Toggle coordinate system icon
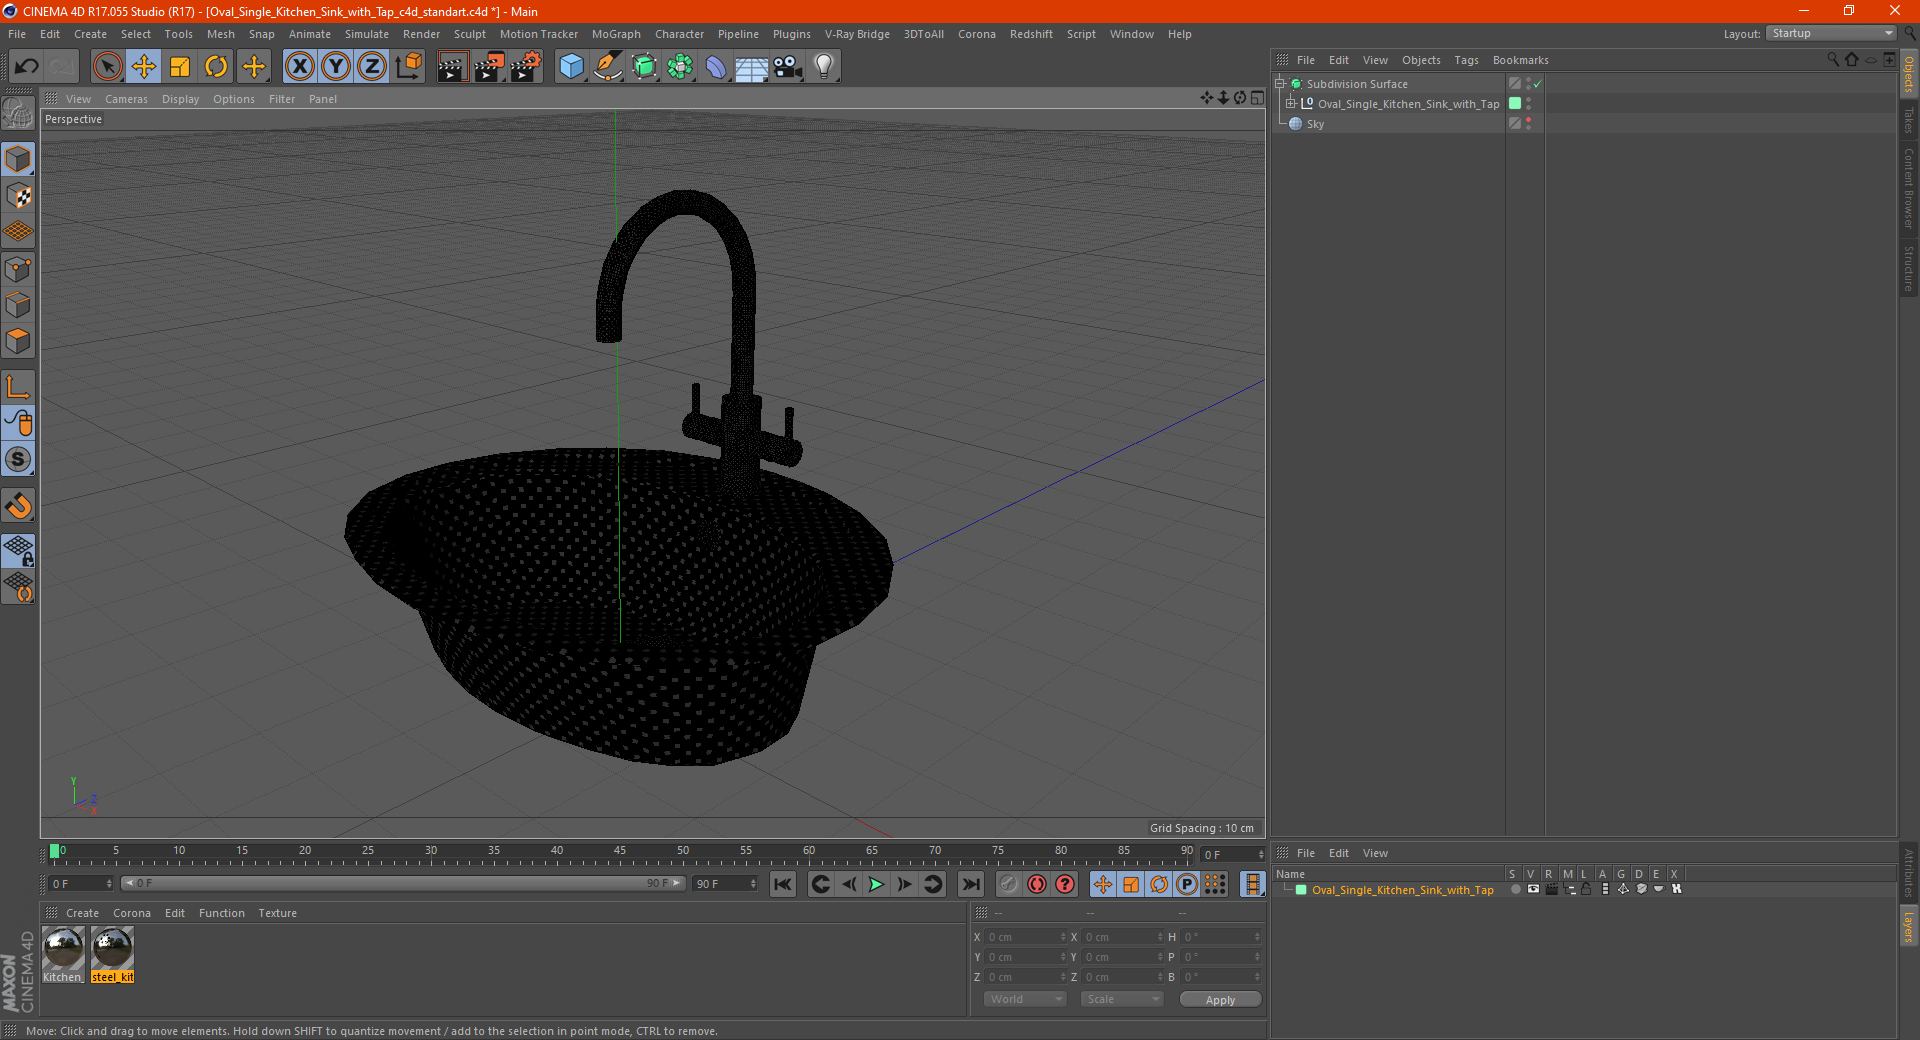Viewport: 1920px width, 1040px height. [x=408, y=67]
